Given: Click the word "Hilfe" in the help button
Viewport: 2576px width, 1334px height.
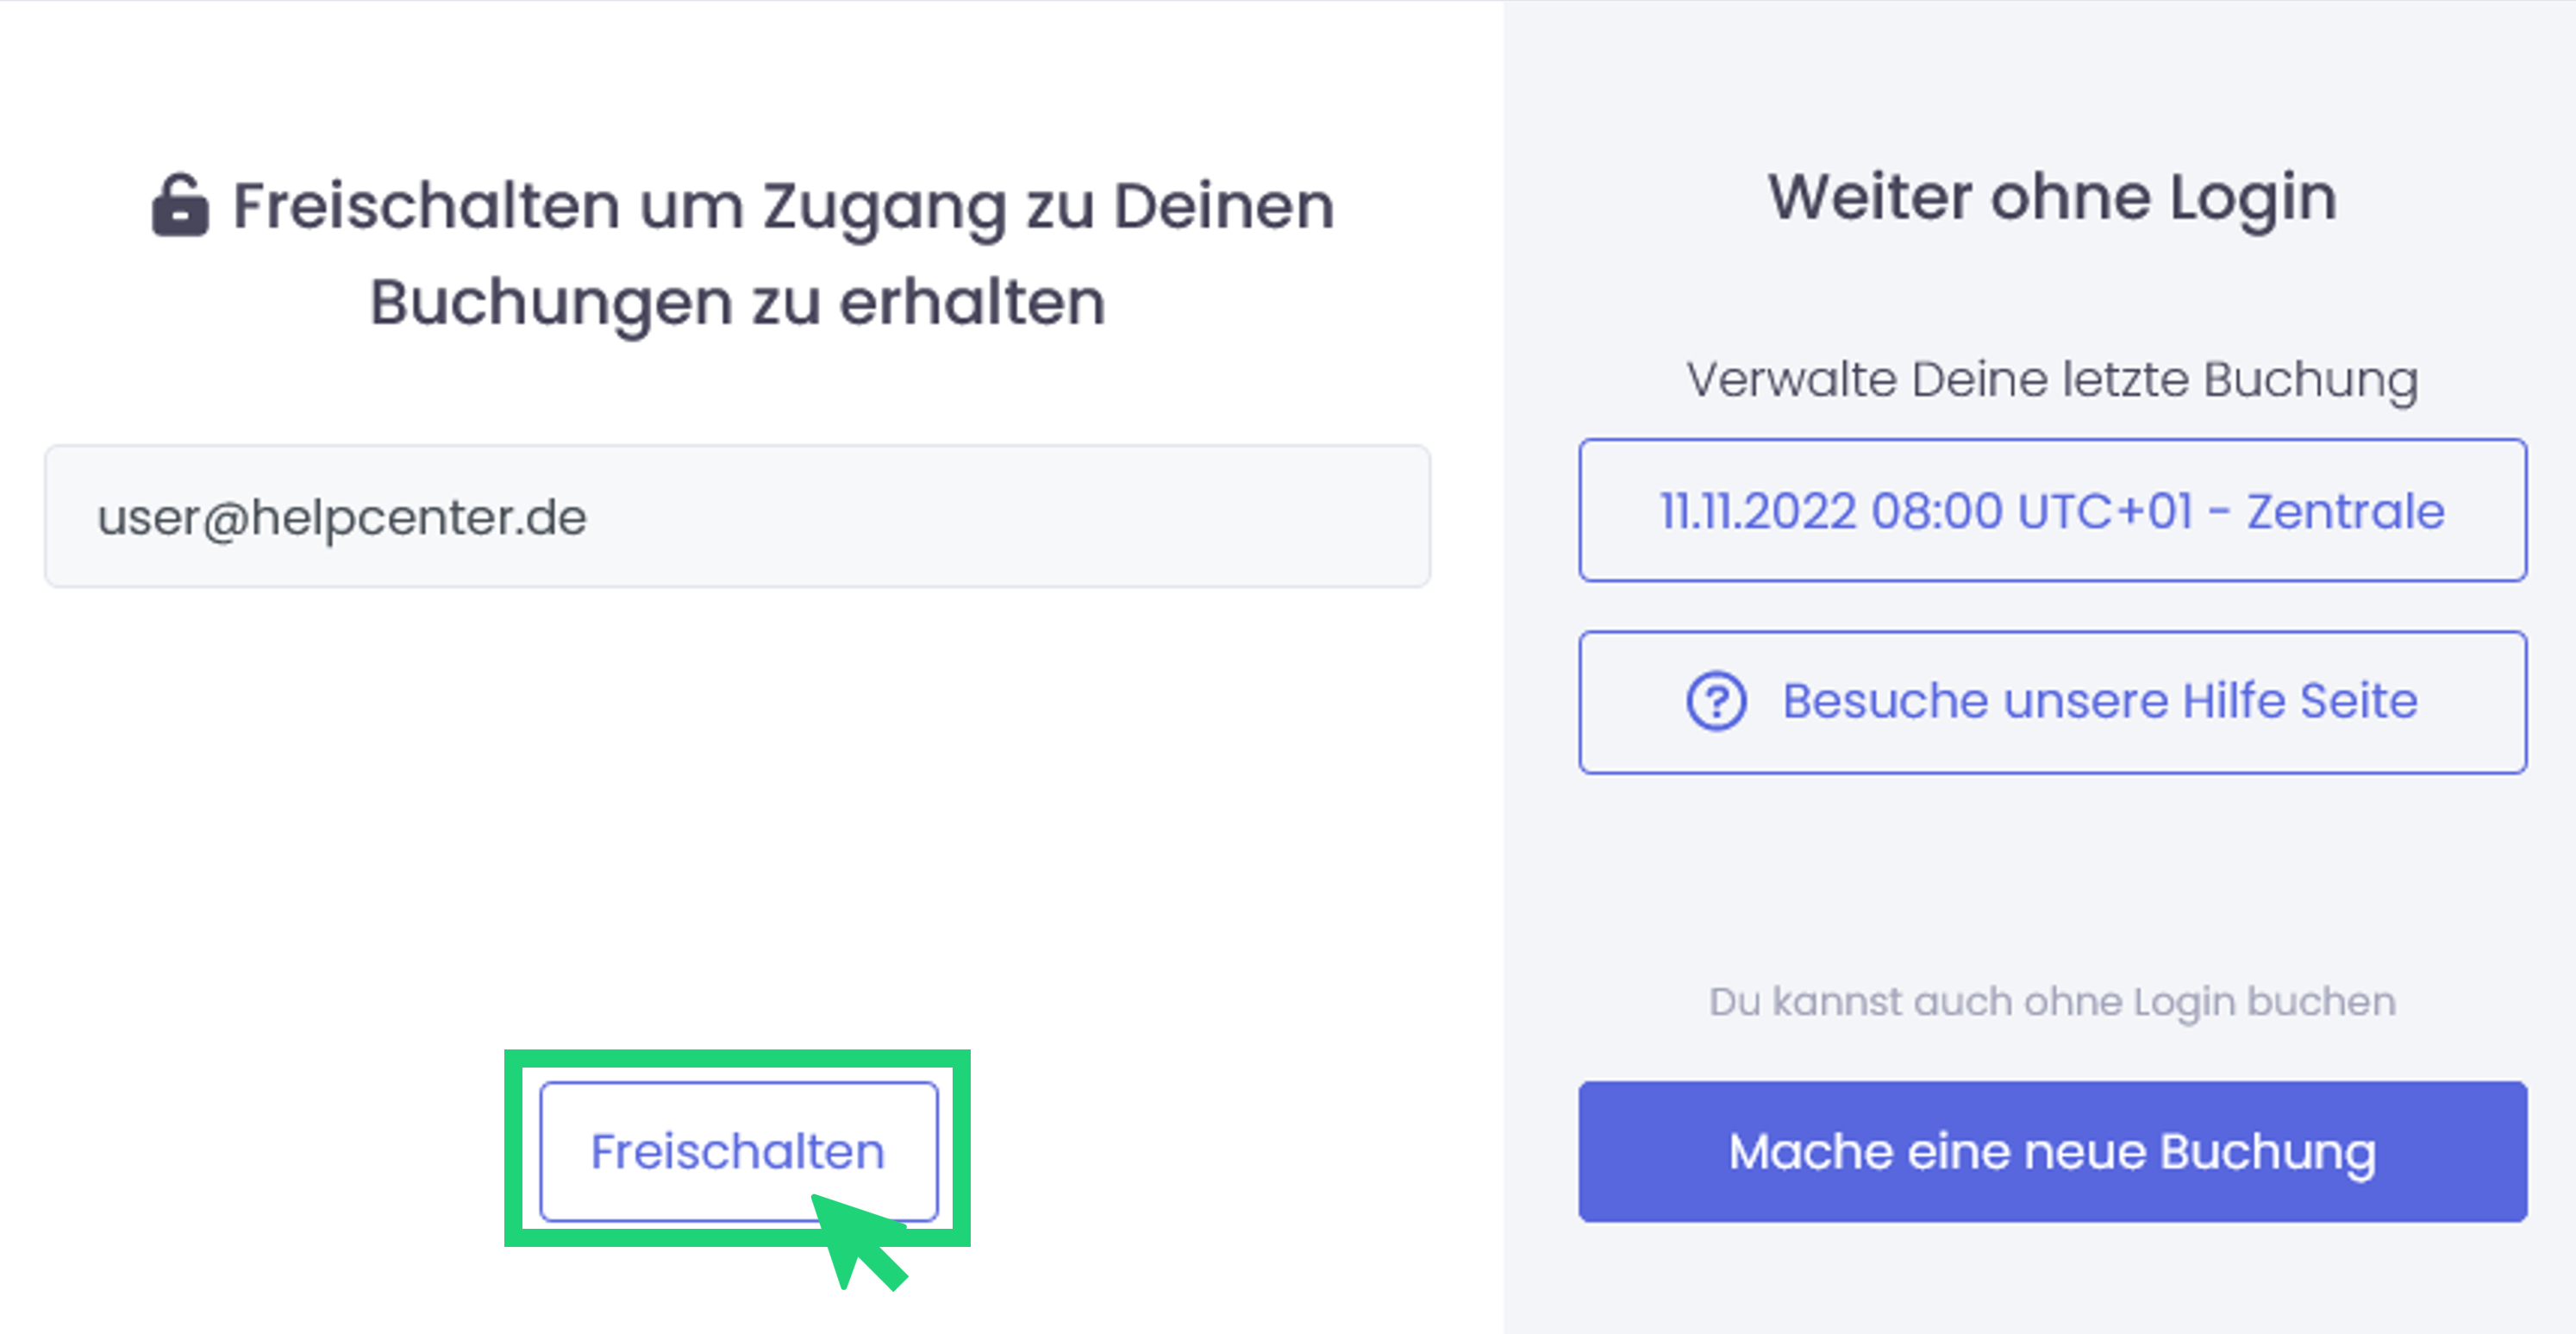Looking at the screenshot, I should pos(2233,700).
